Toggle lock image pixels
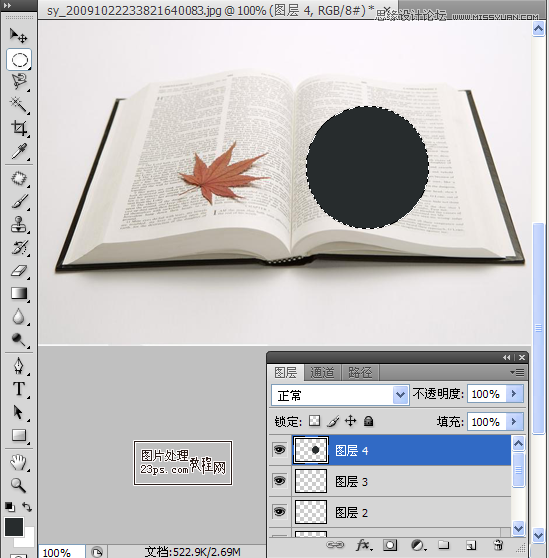This screenshot has height=558, width=549. click(x=333, y=421)
